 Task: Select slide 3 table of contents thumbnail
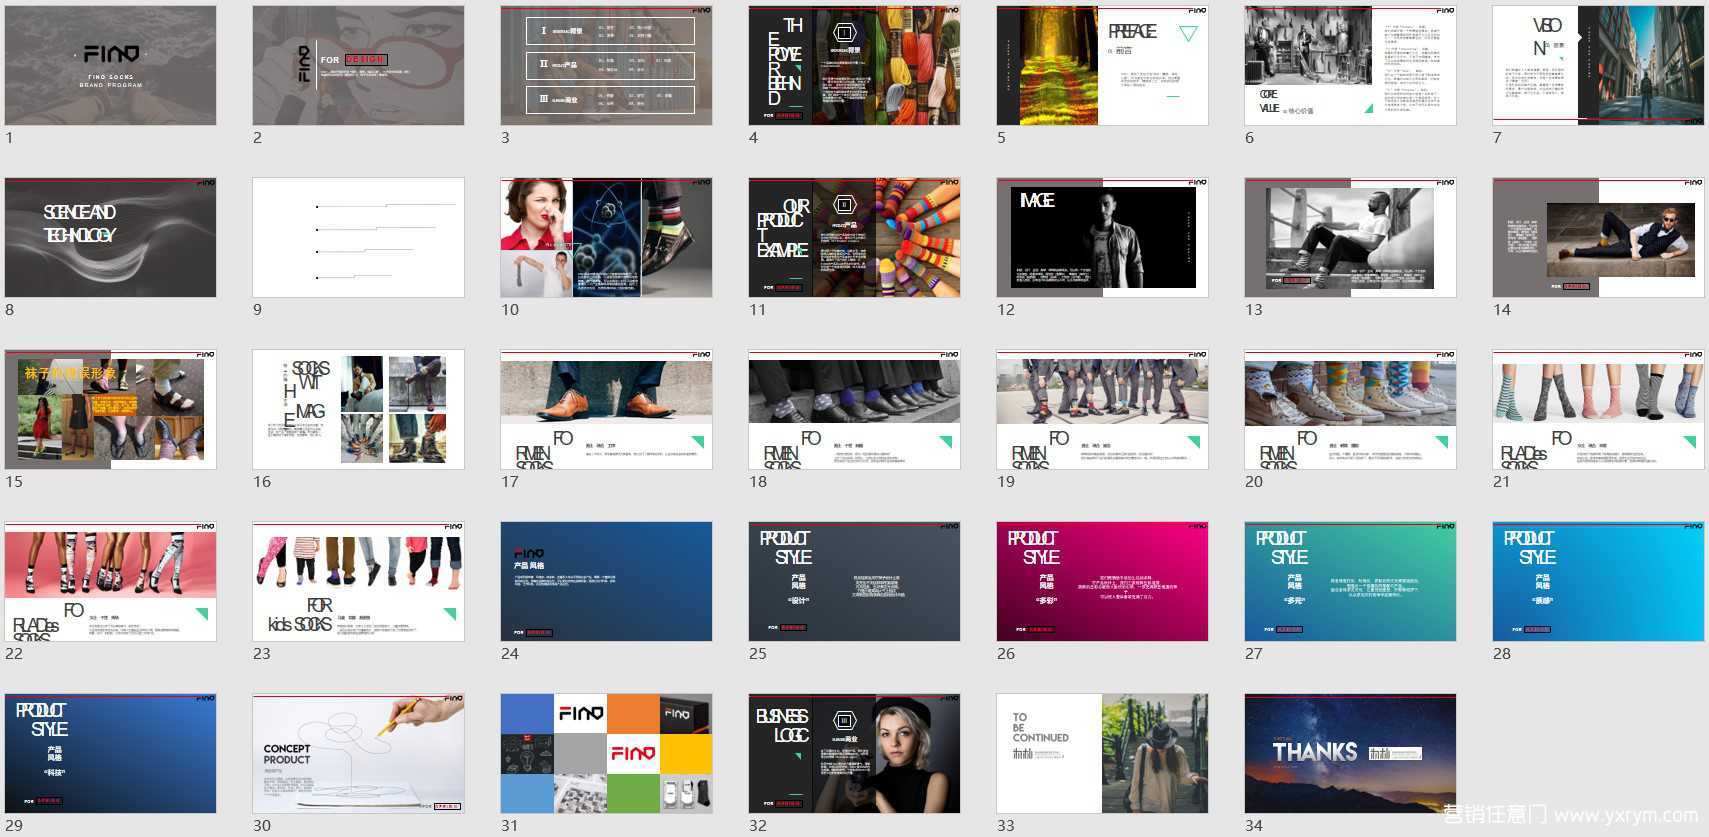[x=606, y=65]
